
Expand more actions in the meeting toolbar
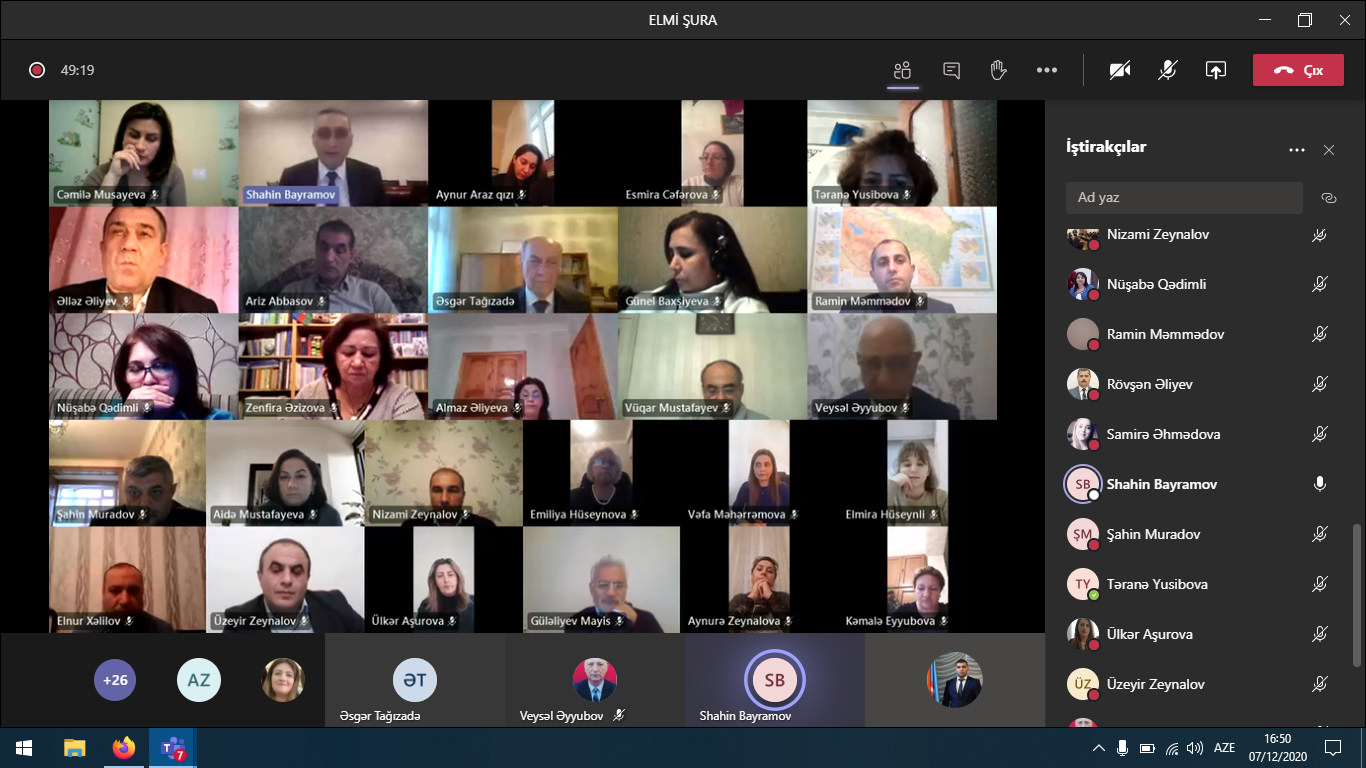[1046, 70]
